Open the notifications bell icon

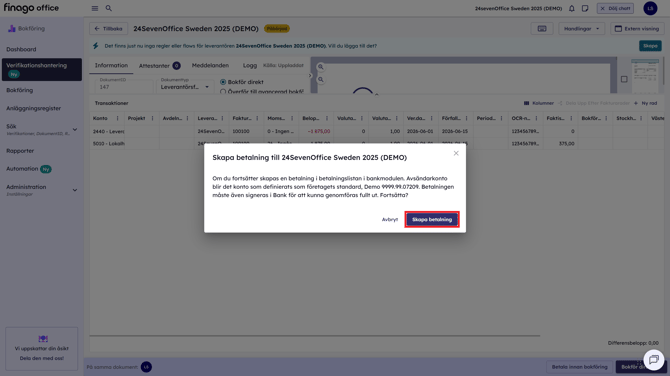(x=572, y=8)
